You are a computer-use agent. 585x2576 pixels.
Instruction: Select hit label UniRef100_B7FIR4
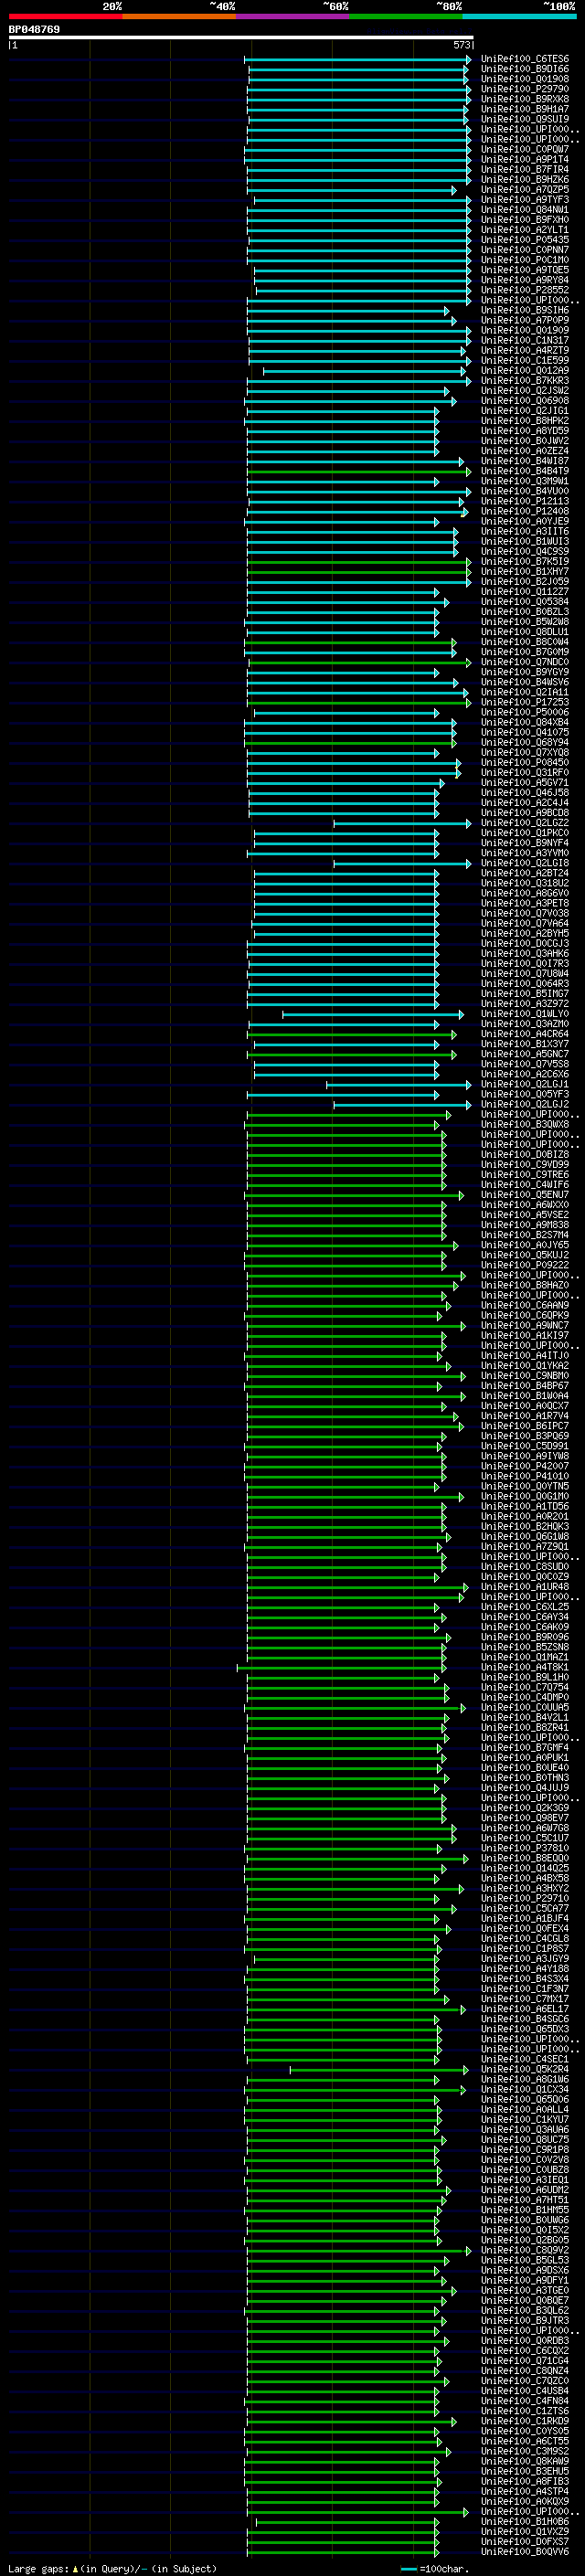click(x=525, y=170)
